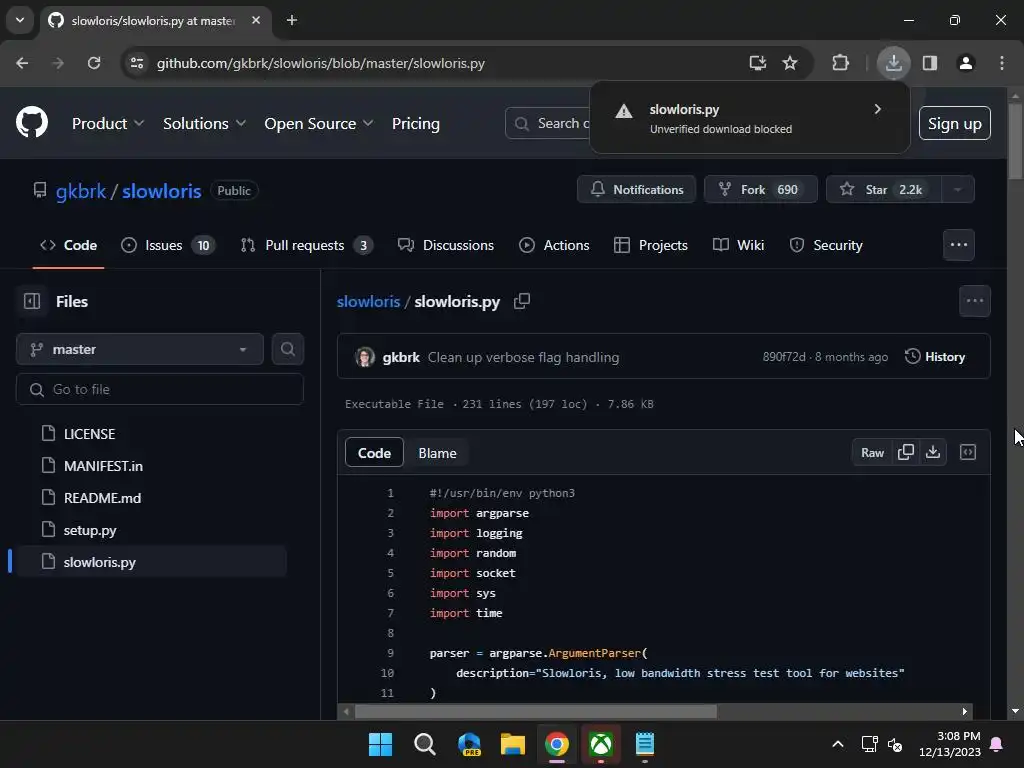
Task: Open the slowloris repository name link
Action: point(161,191)
